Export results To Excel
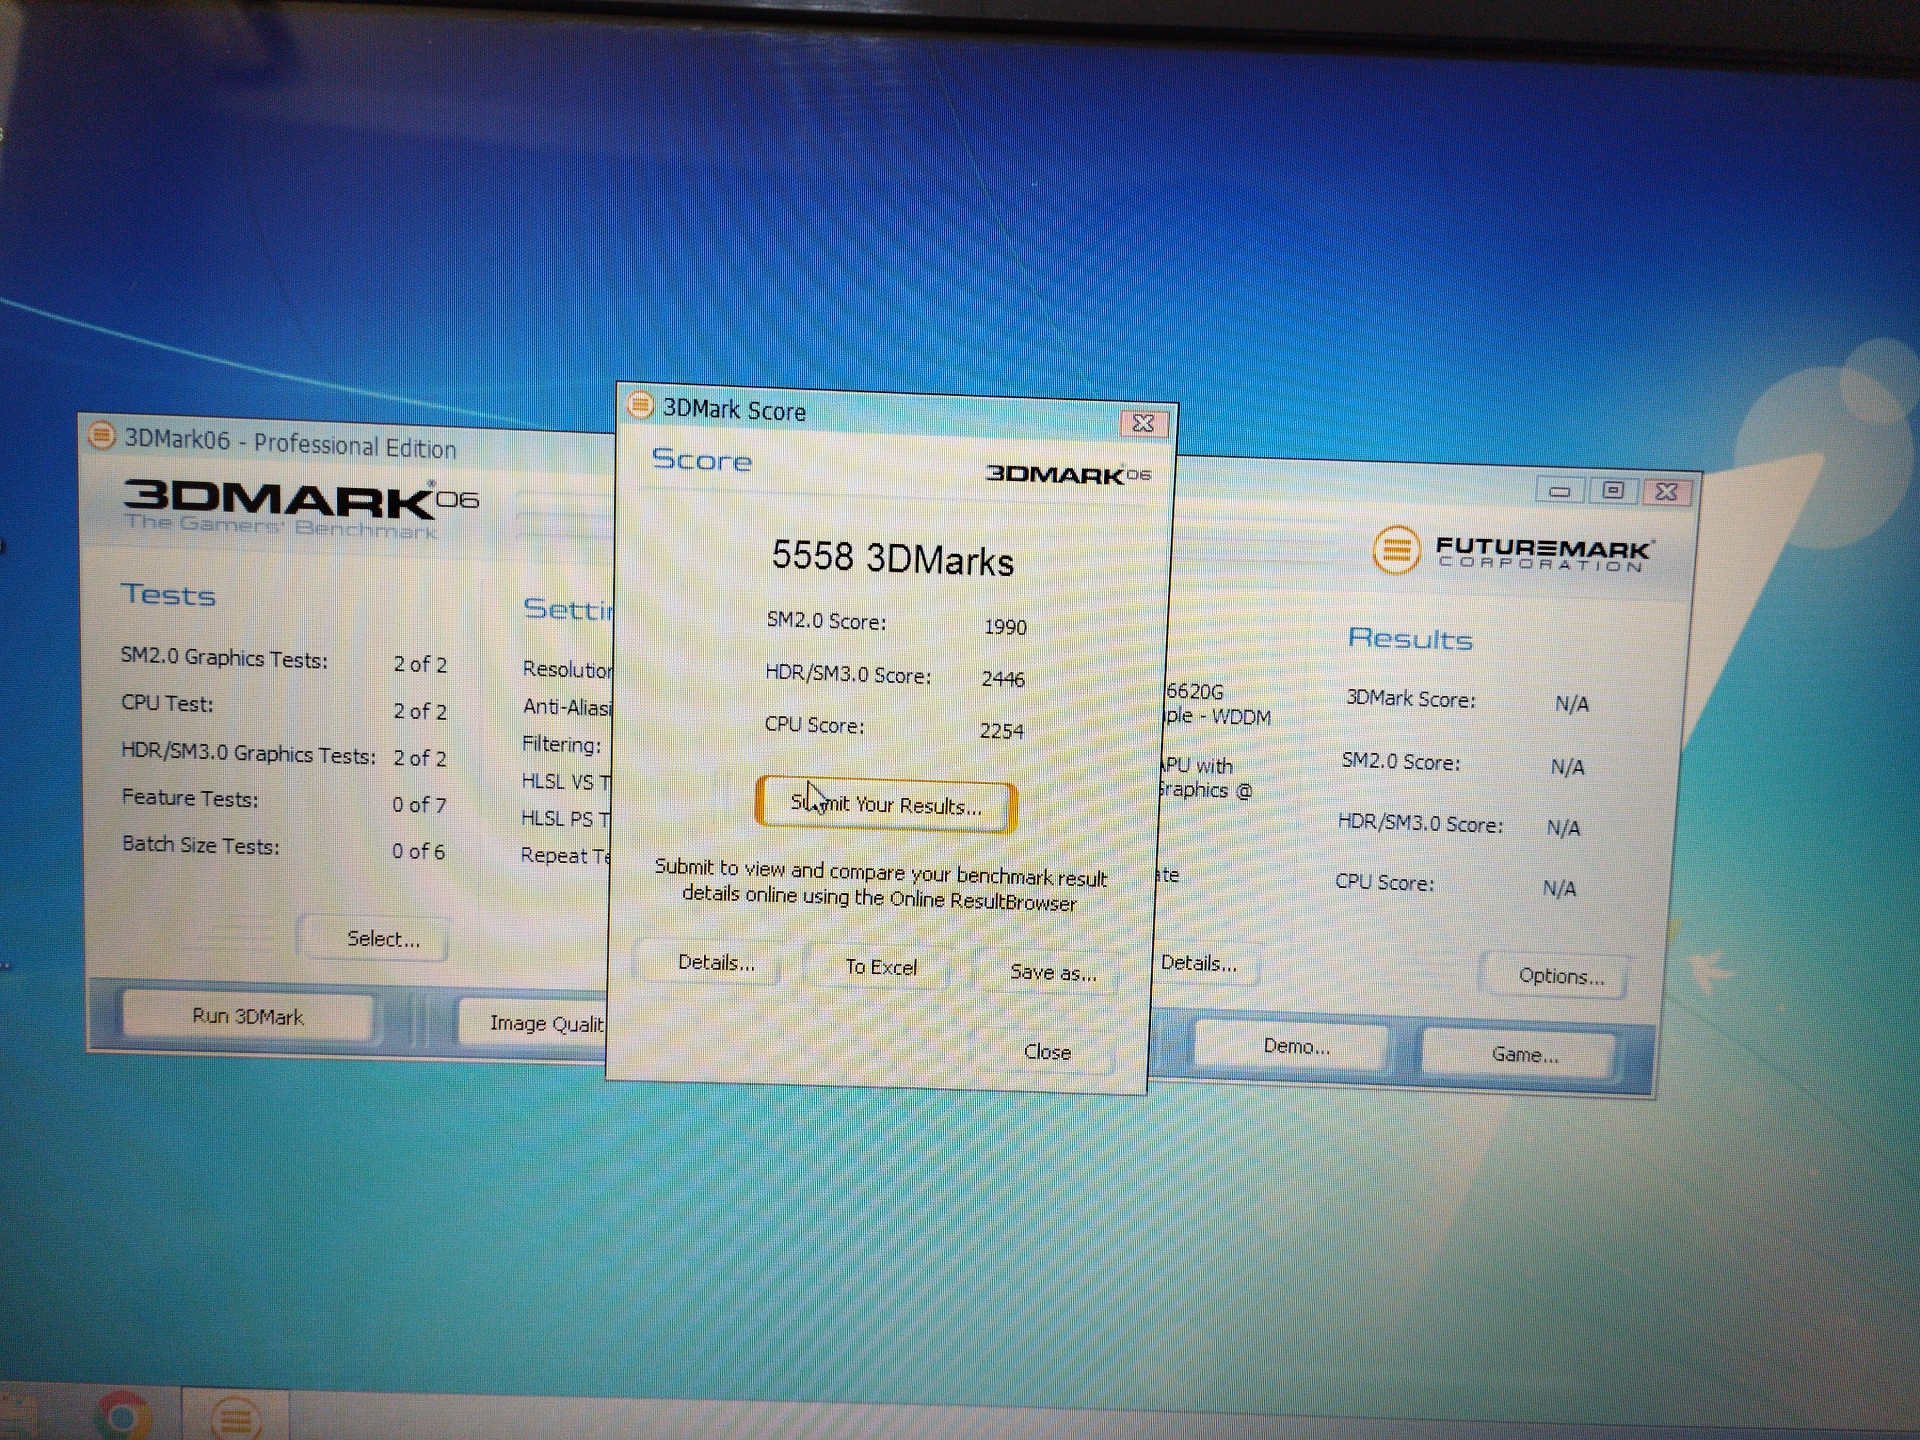This screenshot has height=1440, width=1920. tap(880, 967)
